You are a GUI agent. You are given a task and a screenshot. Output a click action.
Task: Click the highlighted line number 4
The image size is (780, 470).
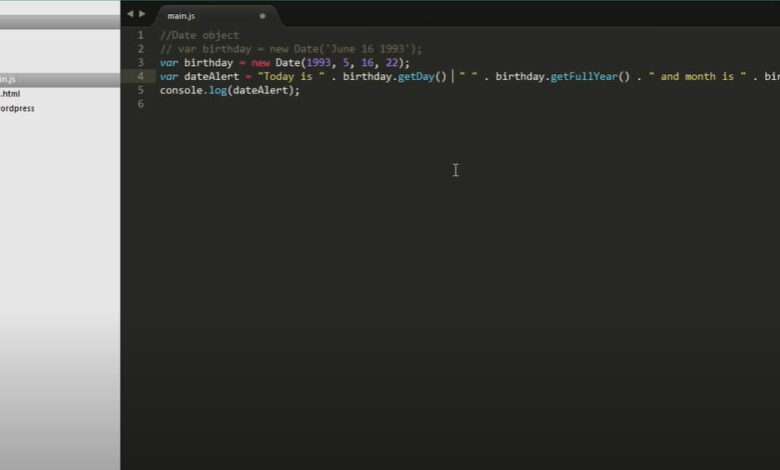140,76
